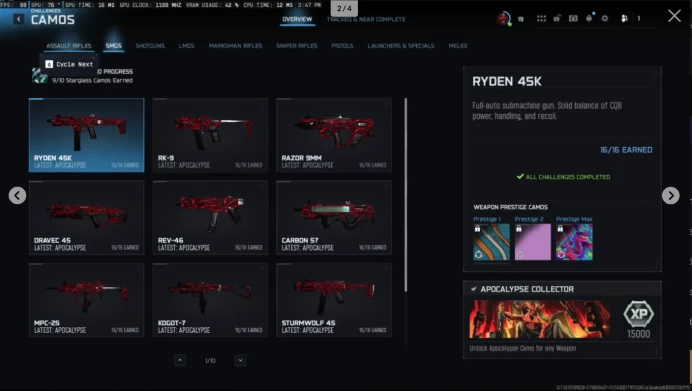The image size is (692, 391).
Task: Switch to Sniper Rifles category tab
Action: [297, 46]
